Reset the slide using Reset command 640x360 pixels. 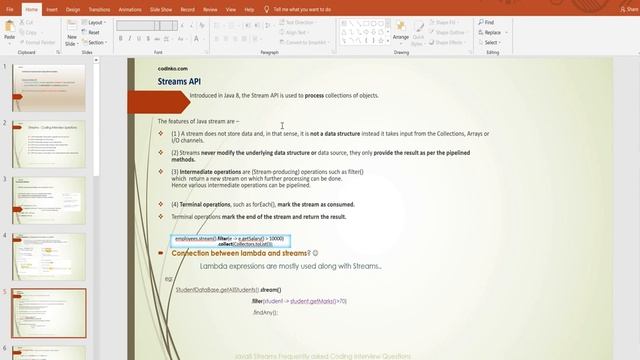point(91,32)
